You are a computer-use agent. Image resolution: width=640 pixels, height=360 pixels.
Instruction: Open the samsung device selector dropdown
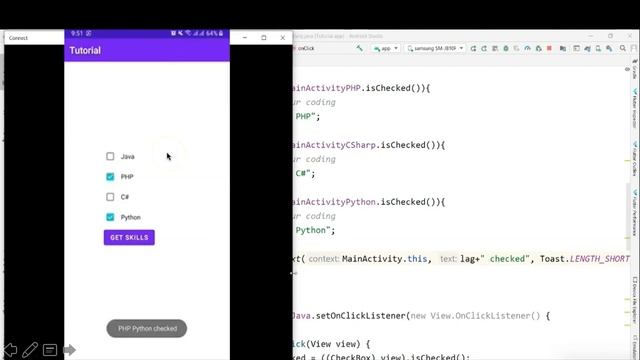click(x=435, y=48)
